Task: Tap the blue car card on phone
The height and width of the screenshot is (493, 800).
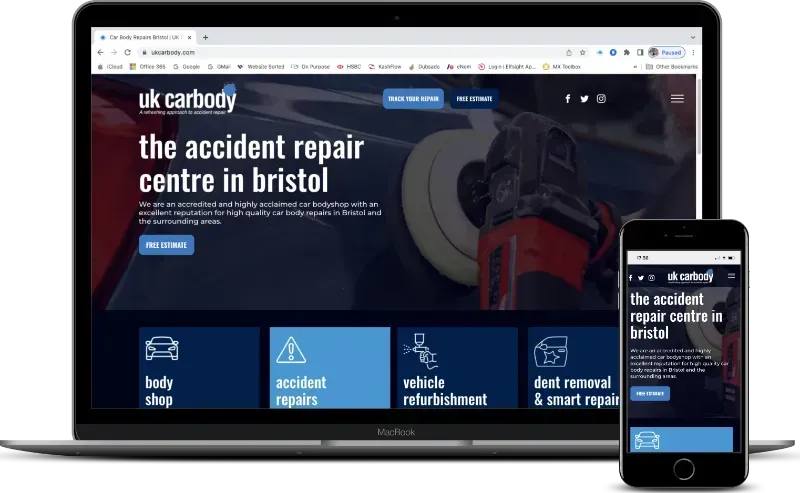Action: [681, 439]
